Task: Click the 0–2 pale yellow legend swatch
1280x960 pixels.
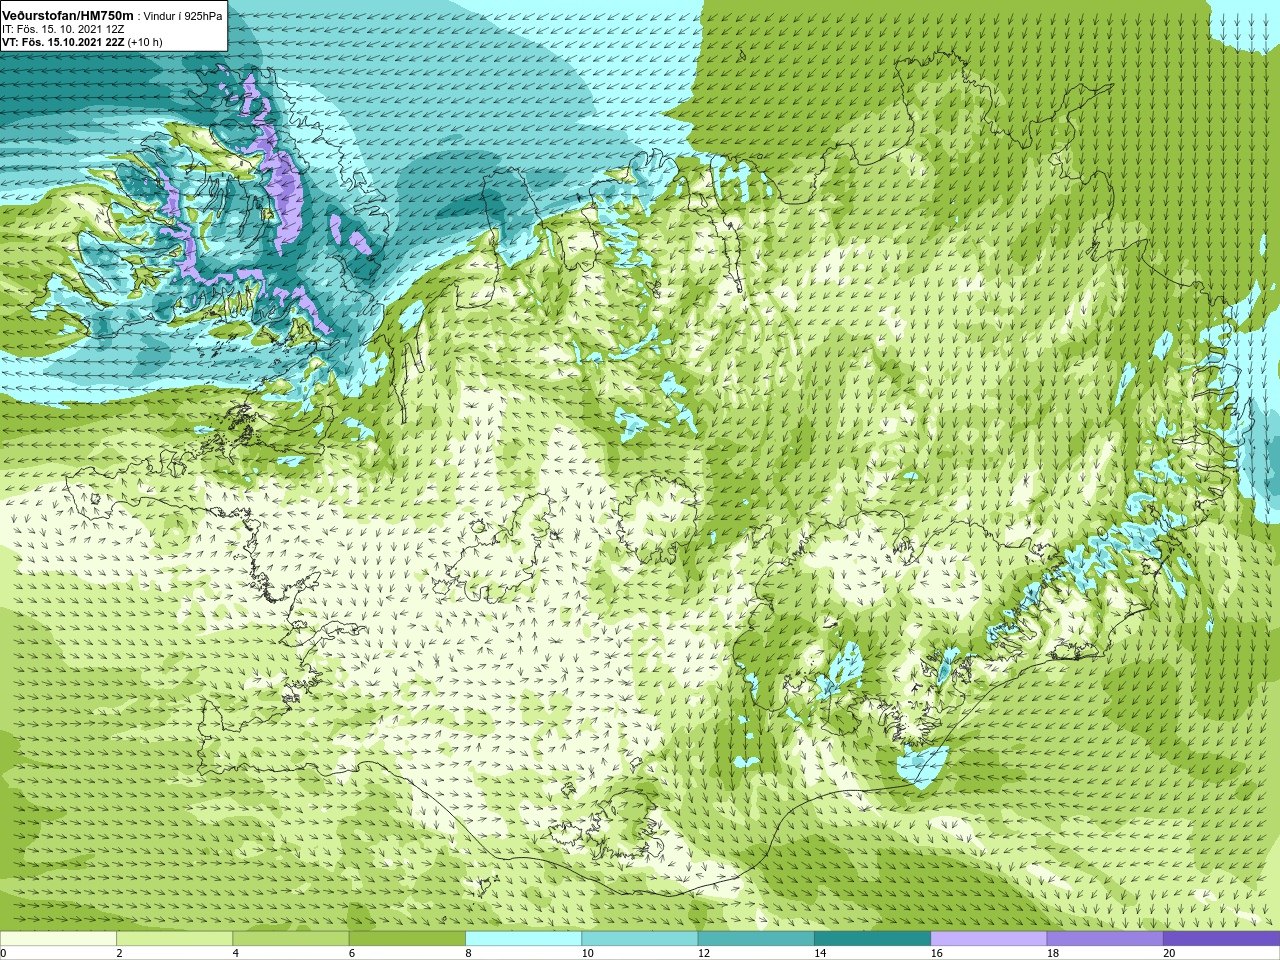Action: click(58, 939)
